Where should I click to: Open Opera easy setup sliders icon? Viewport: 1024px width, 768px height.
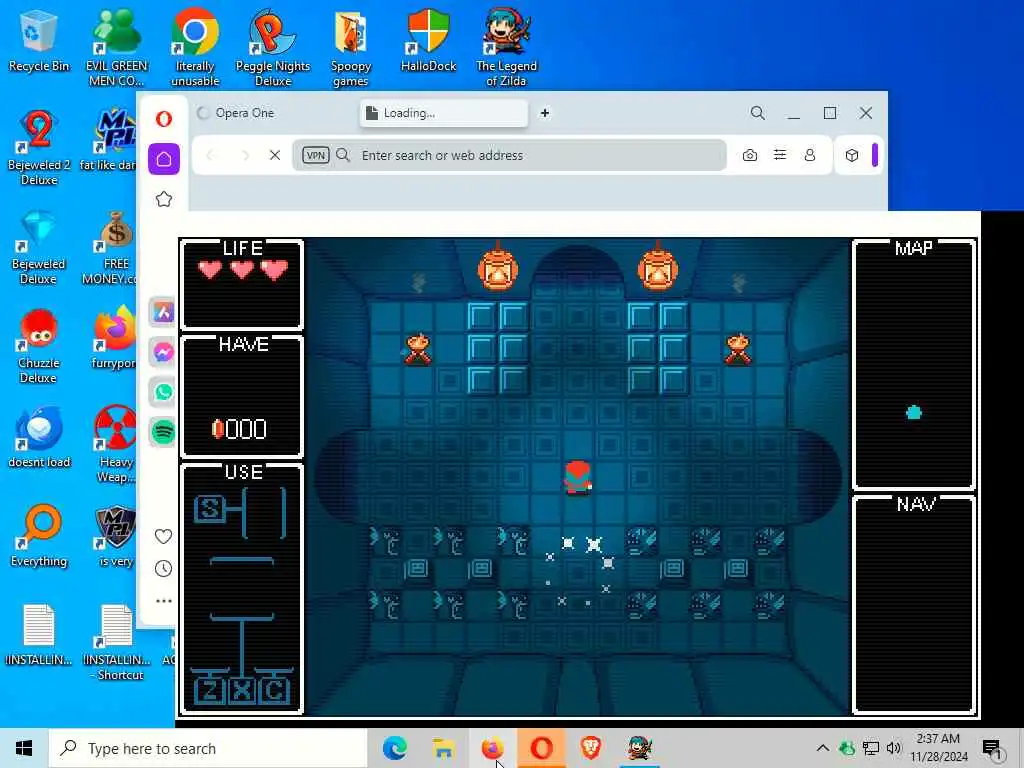pyautogui.click(x=780, y=155)
